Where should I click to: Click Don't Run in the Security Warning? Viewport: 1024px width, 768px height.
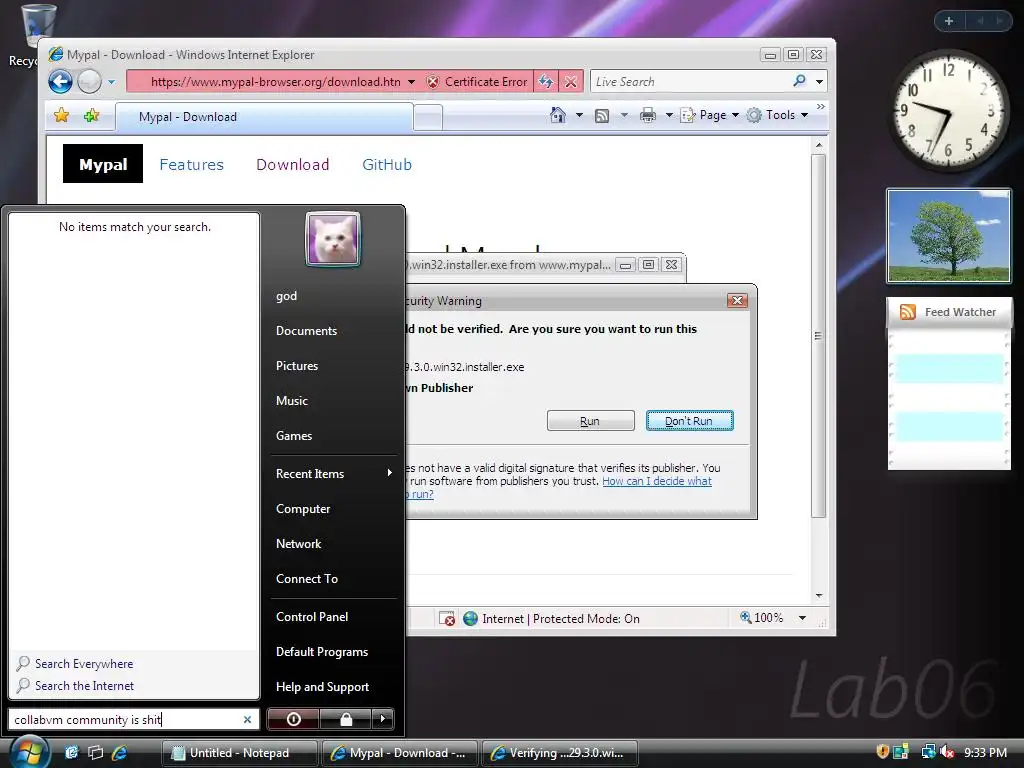coord(690,421)
